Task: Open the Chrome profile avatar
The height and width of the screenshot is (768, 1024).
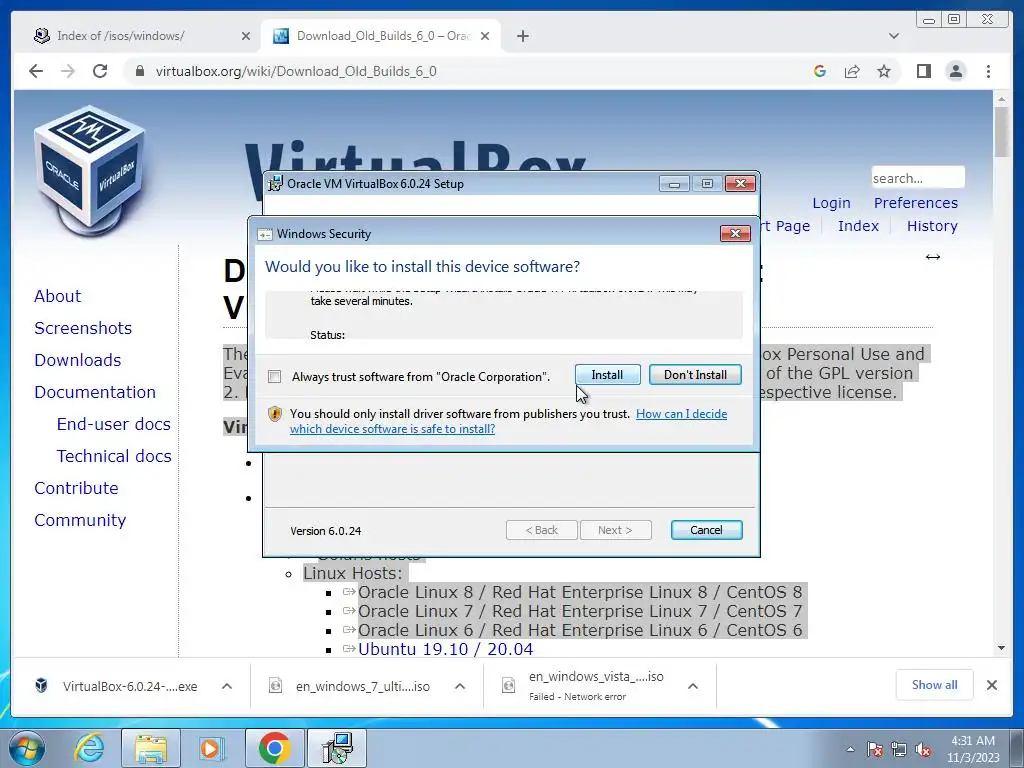Action: (955, 71)
